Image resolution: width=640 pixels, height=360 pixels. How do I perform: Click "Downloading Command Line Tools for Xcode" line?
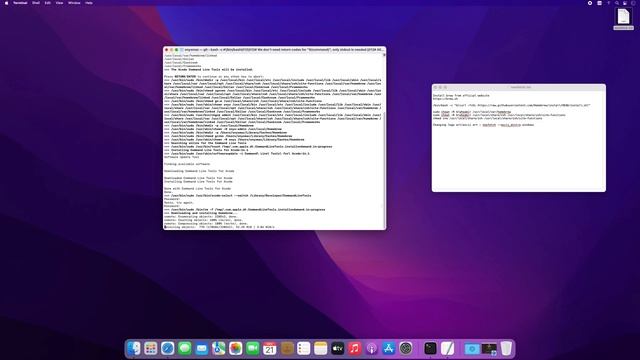[199, 171]
